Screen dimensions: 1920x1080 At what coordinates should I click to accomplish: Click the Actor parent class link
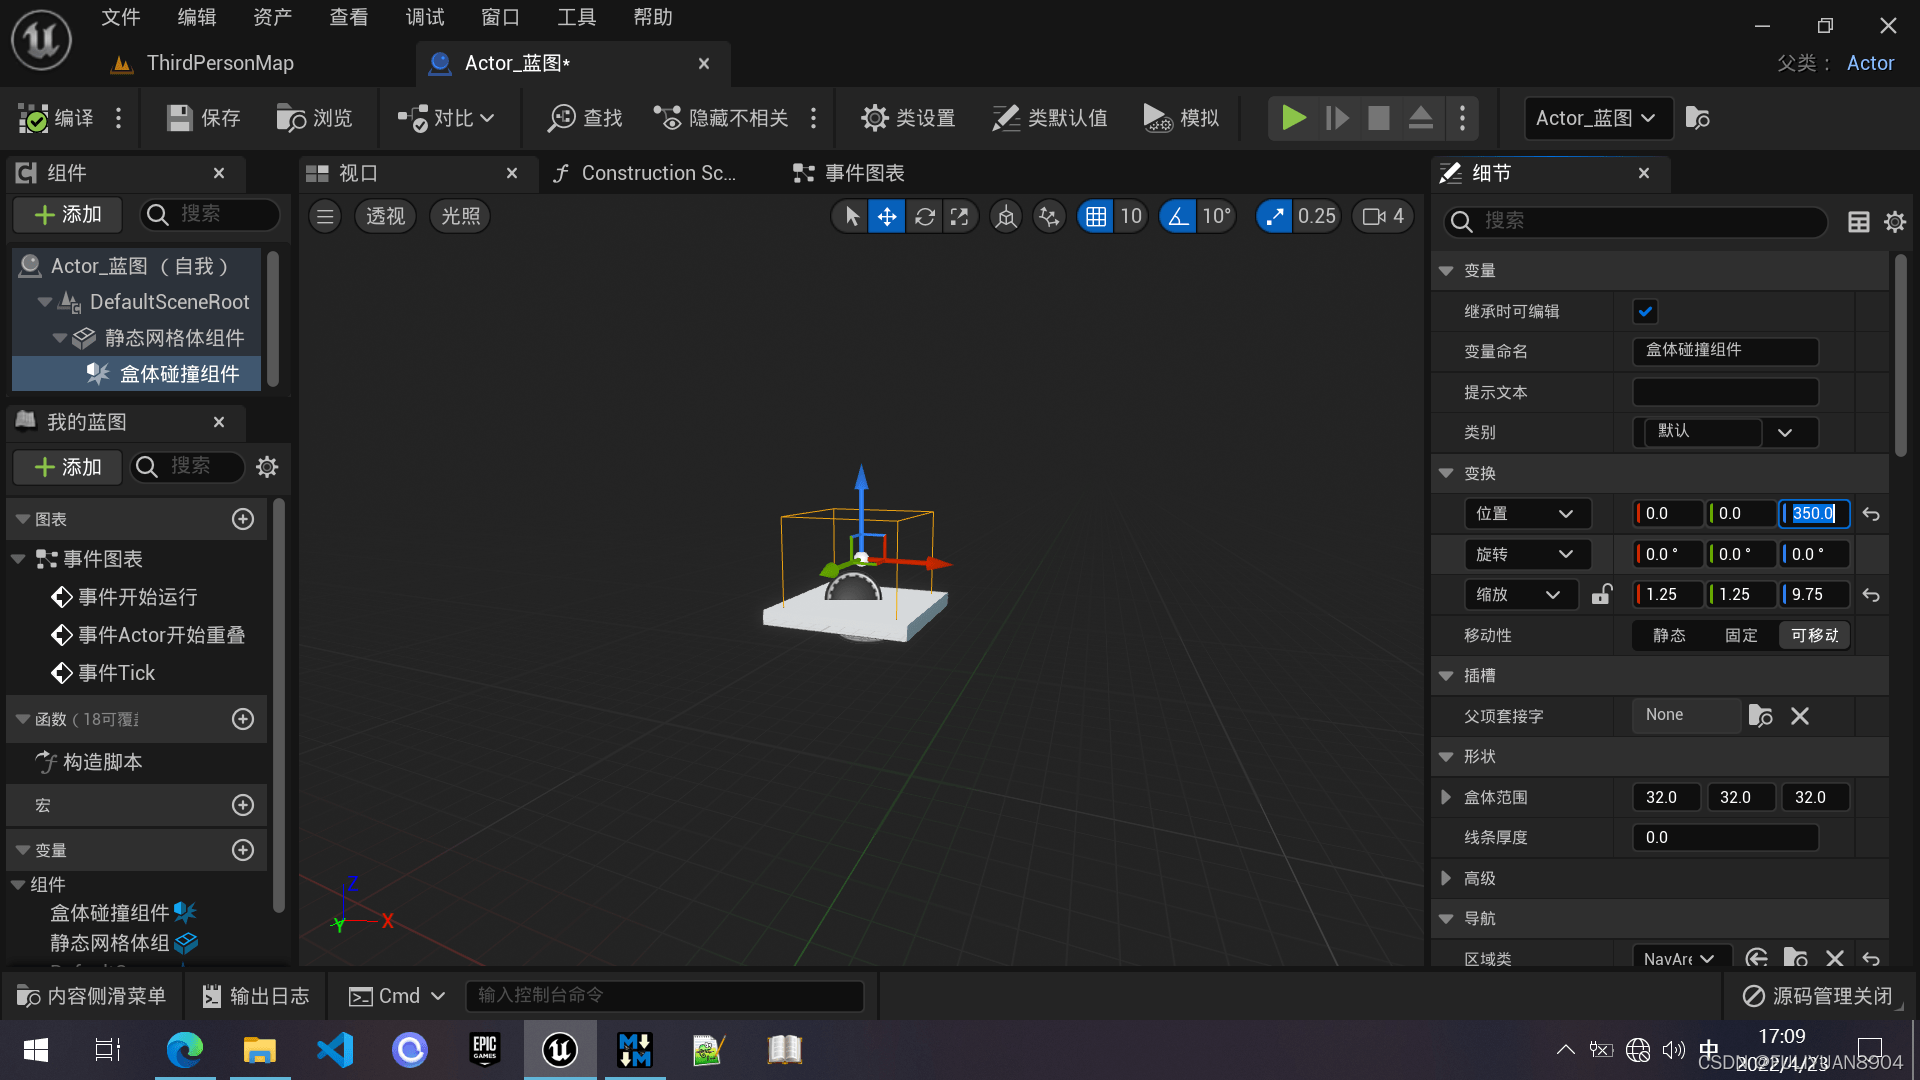(1870, 63)
